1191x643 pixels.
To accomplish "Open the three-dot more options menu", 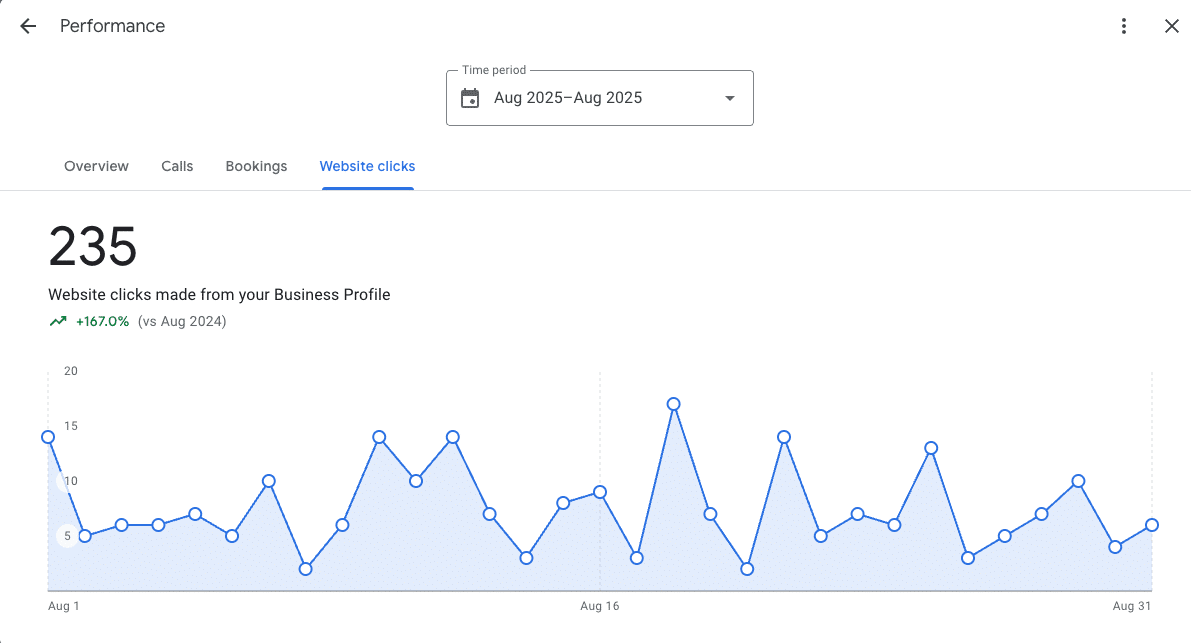I will tap(1125, 27).
